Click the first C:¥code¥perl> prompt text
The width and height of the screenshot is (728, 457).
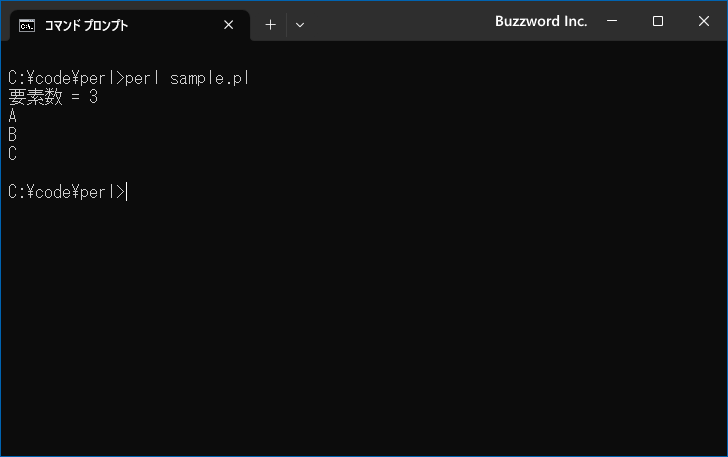point(66,78)
